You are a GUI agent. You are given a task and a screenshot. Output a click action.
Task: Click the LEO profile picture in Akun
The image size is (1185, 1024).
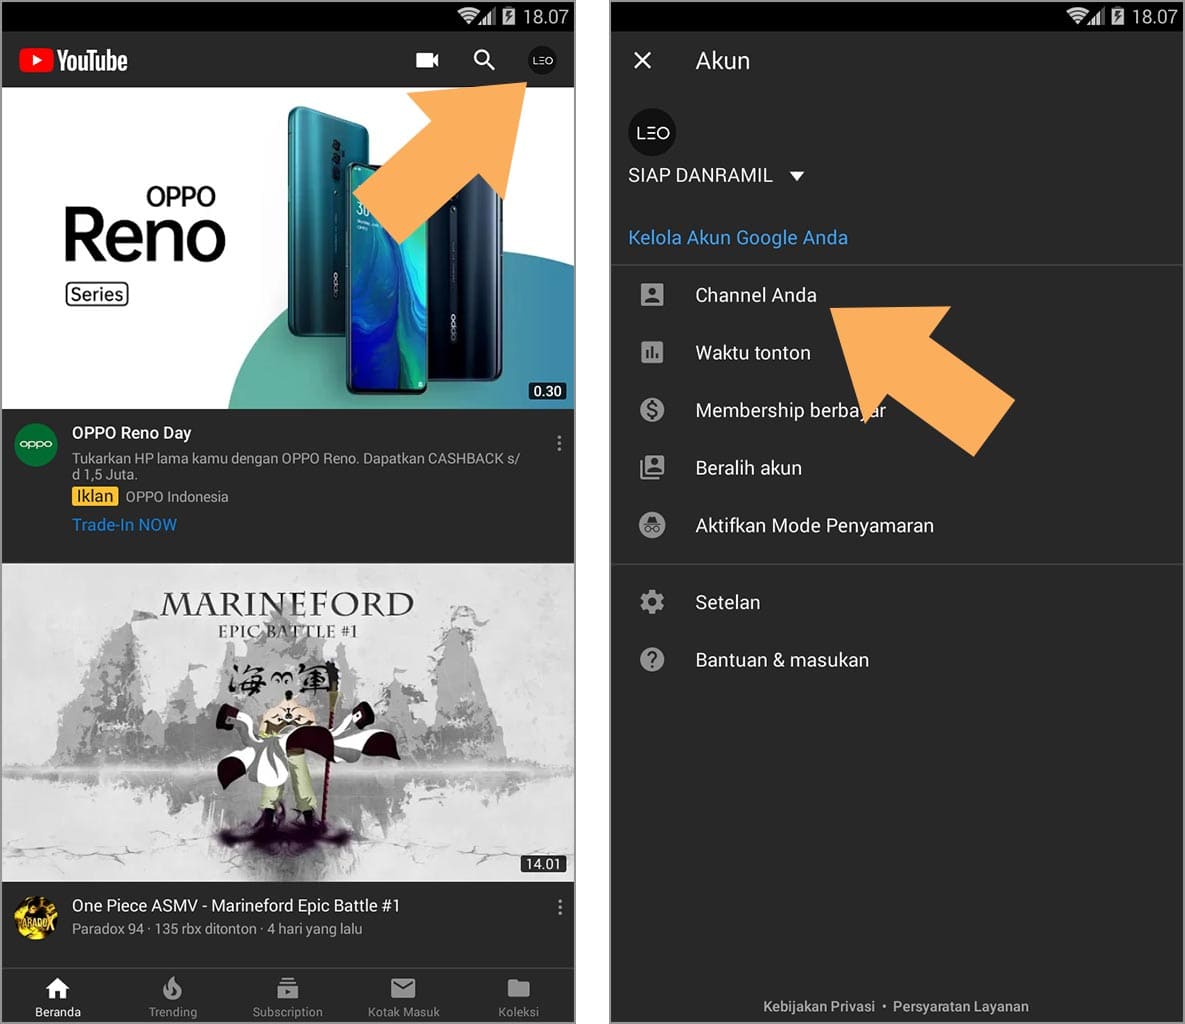tap(652, 132)
